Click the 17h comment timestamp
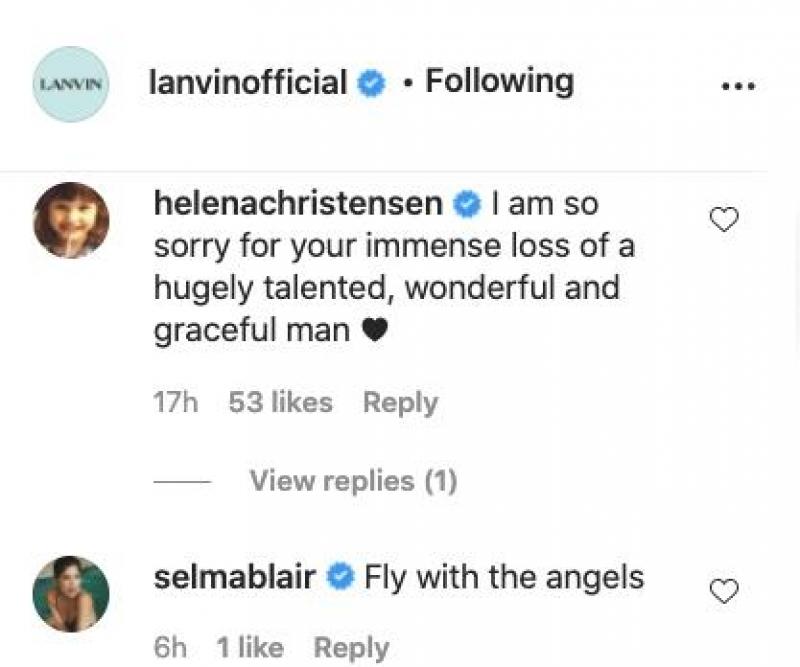 pos(176,402)
